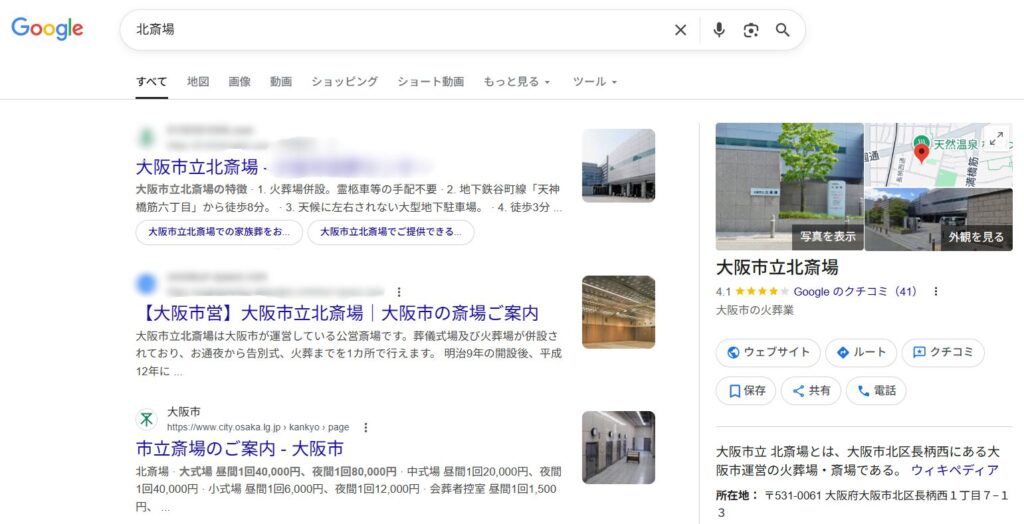The image size is (1024, 524).
Task: Switch to the 画像 tab
Action: [x=240, y=82]
